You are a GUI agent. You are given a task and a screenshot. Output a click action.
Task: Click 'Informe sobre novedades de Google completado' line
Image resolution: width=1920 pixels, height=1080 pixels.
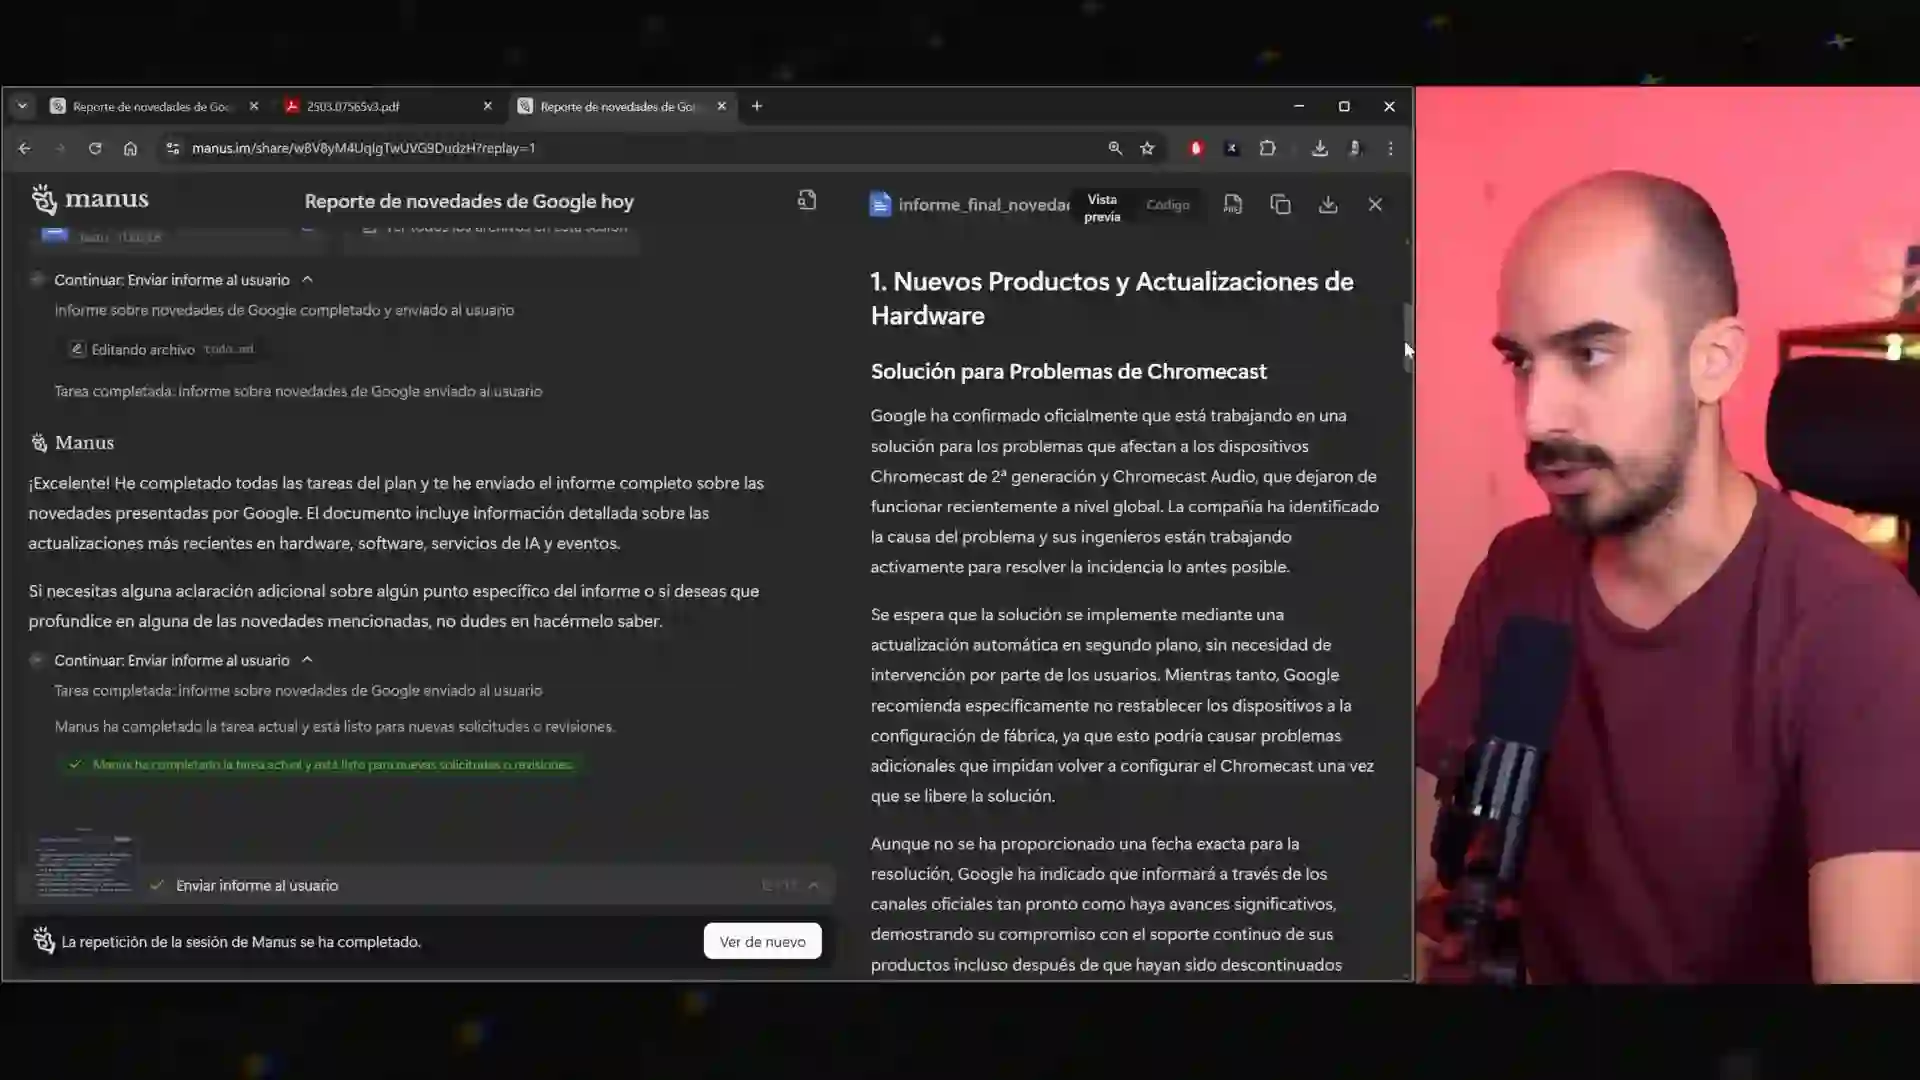(284, 310)
